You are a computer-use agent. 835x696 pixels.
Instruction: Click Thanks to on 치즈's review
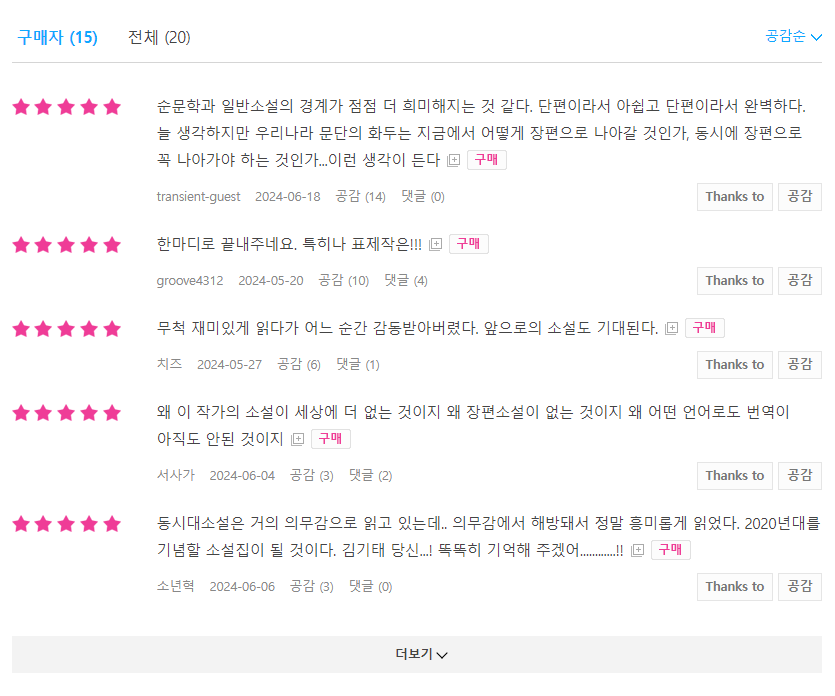click(734, 365)
